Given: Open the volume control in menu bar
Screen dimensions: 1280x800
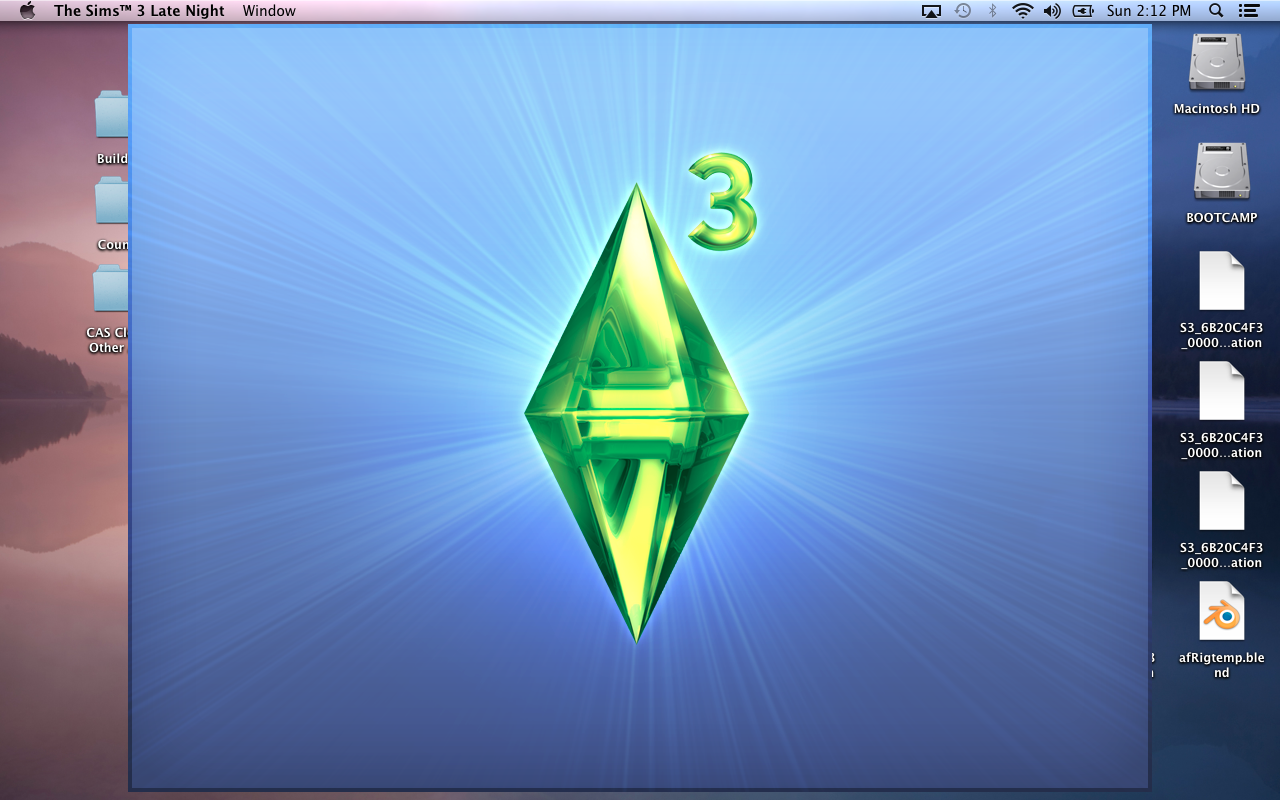Looking at the screenshot, I should coord(1052,11).
